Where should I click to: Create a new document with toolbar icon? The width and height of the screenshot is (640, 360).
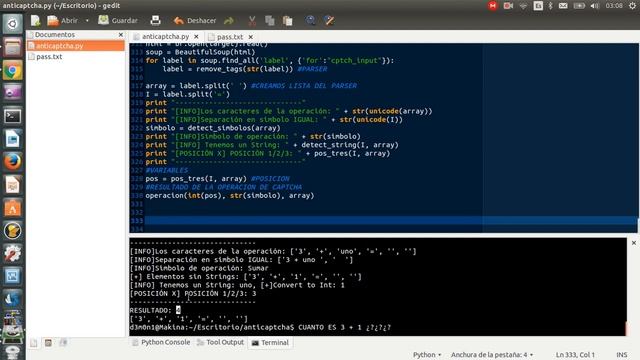pyautogui.click(x=36, y=20)
